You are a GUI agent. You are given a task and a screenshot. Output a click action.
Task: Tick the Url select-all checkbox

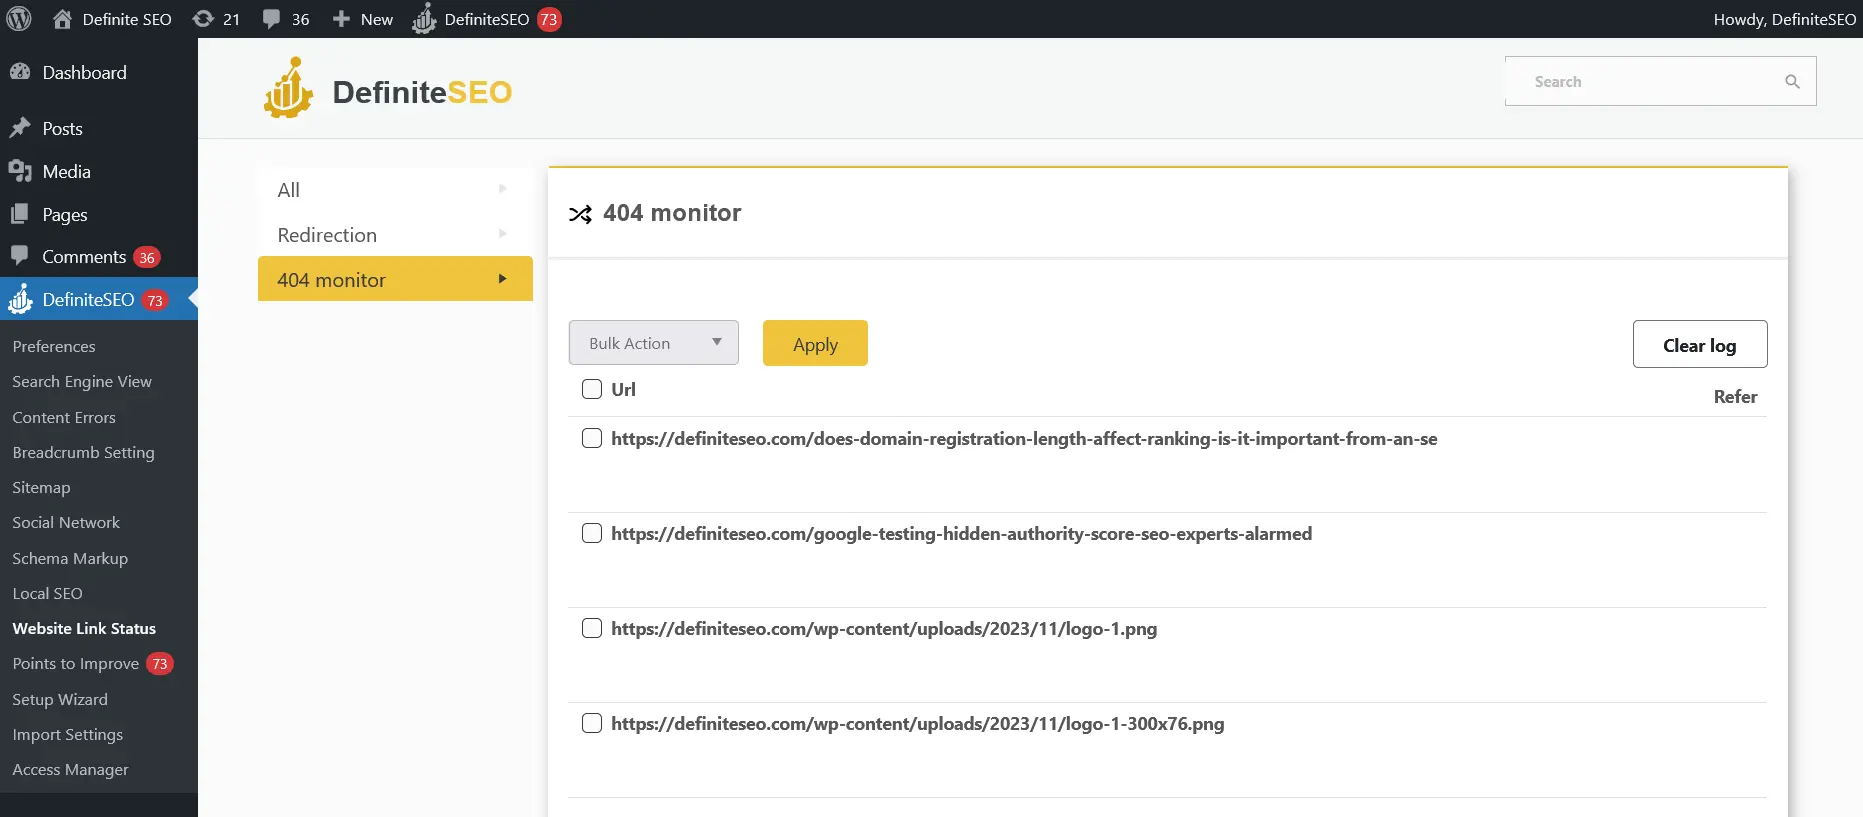pyautogui.click(x=592, y=389)
